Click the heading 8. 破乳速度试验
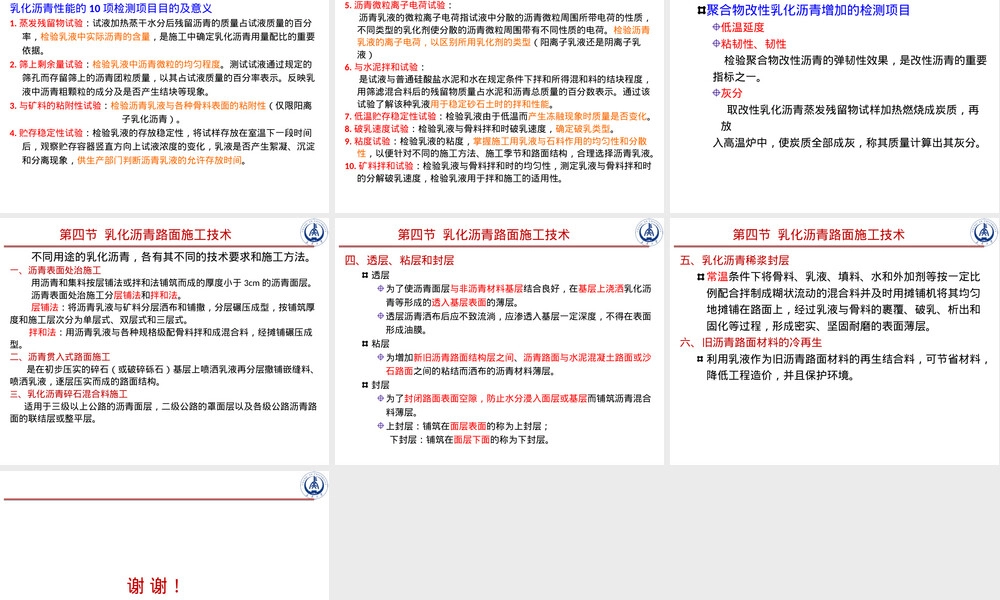This screenshot has width=1000, height=600. pos(376,129)
